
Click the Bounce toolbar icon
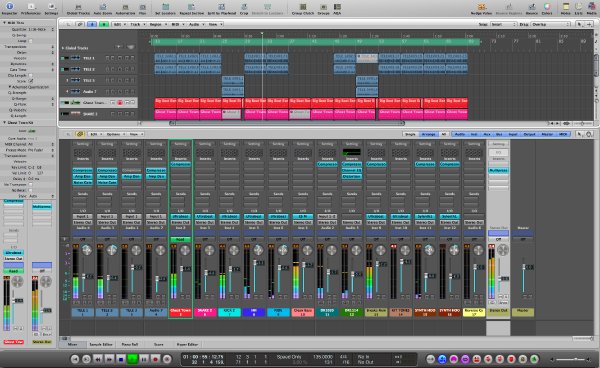pyautogui.click(x=532, y=8)
